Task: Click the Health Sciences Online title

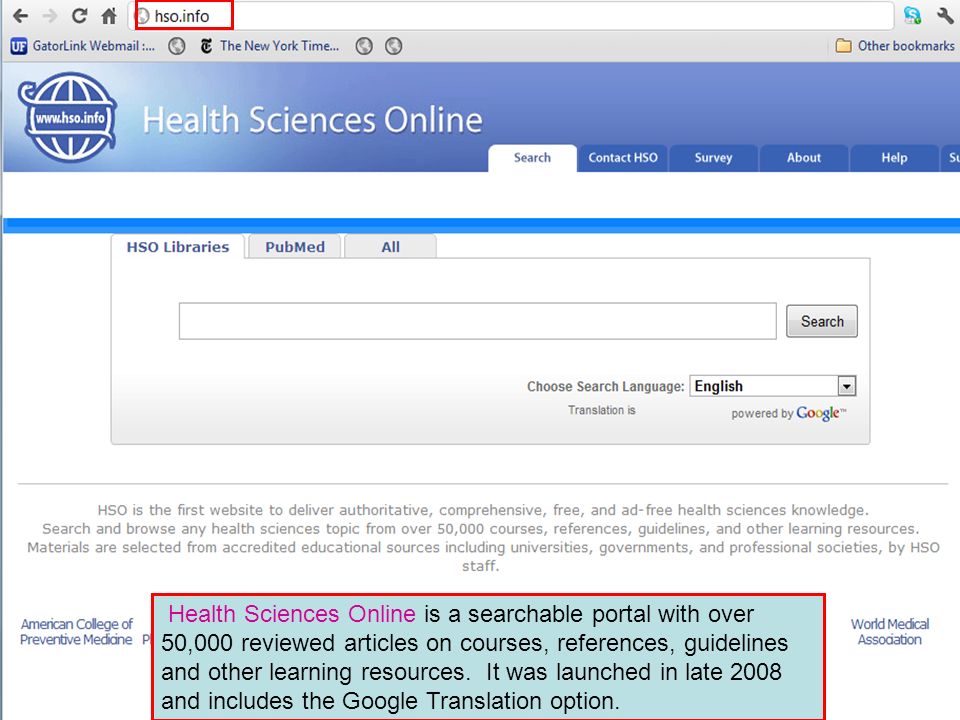Action: (x=312, y=119)
